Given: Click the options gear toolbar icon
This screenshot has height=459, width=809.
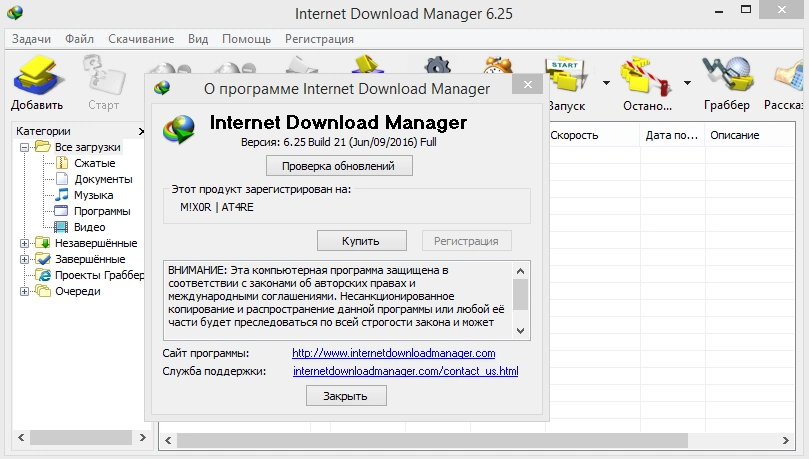Looking at the screenshot, I should coord(438,65).
